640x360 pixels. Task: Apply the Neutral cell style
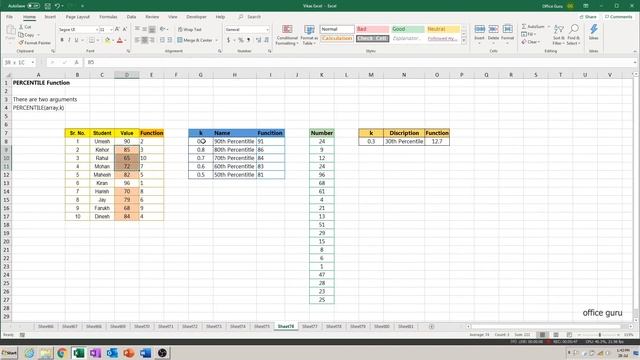click(443, 29)
